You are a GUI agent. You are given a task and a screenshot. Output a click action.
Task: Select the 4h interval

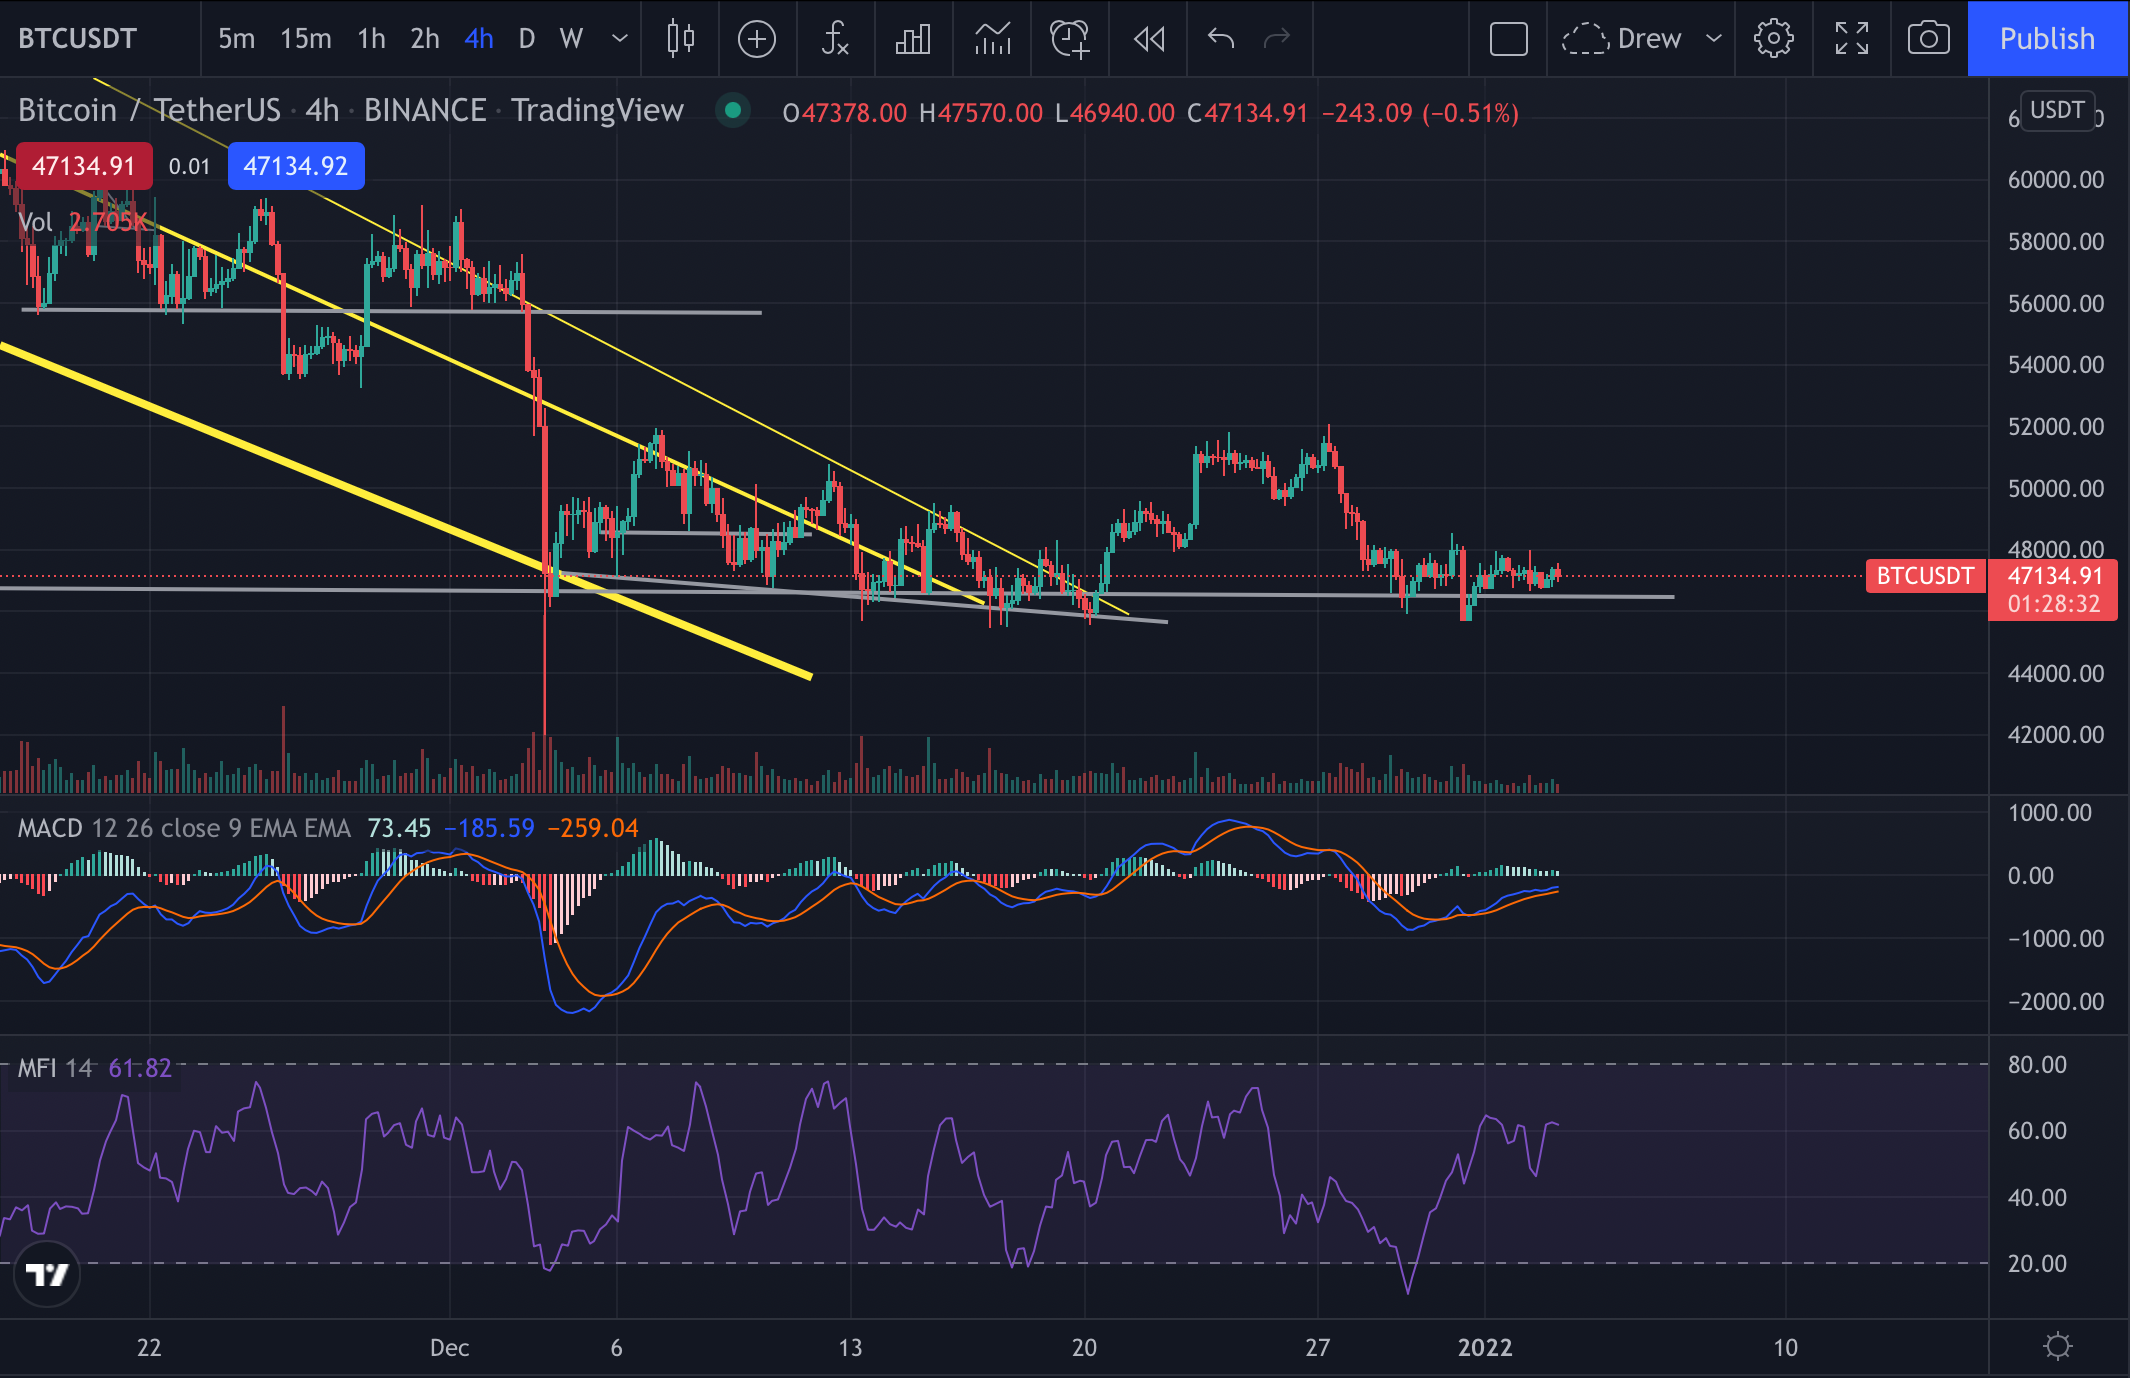[x=479, y=38]
